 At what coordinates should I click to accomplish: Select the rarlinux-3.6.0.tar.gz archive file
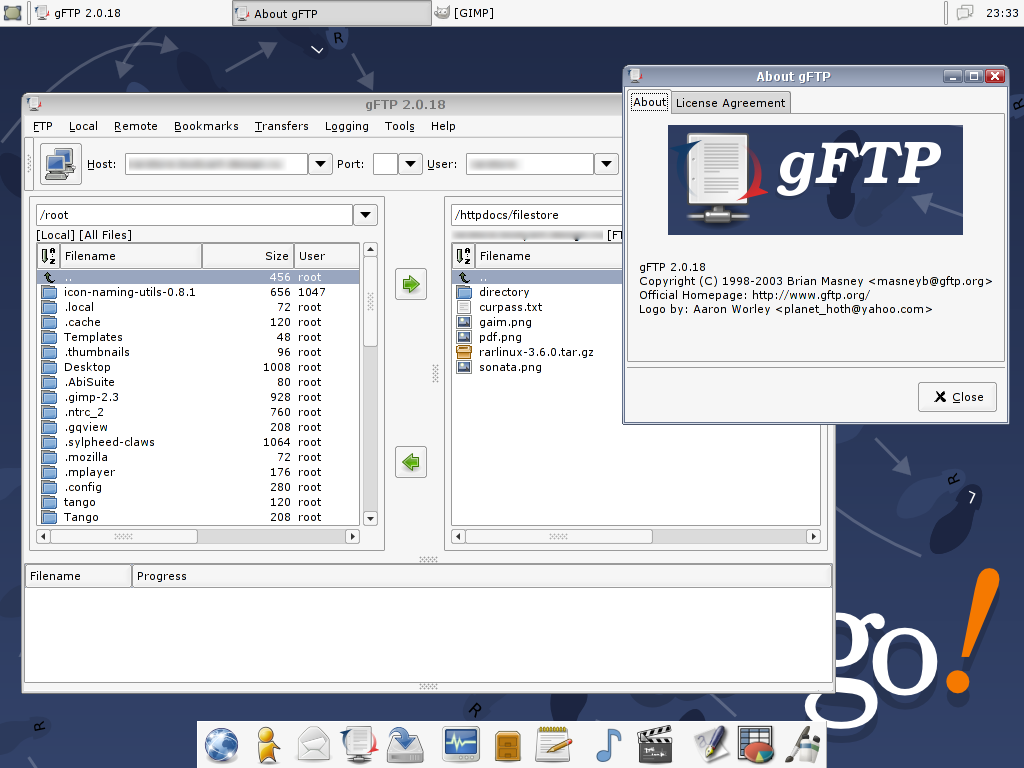[x=536, y=352]
